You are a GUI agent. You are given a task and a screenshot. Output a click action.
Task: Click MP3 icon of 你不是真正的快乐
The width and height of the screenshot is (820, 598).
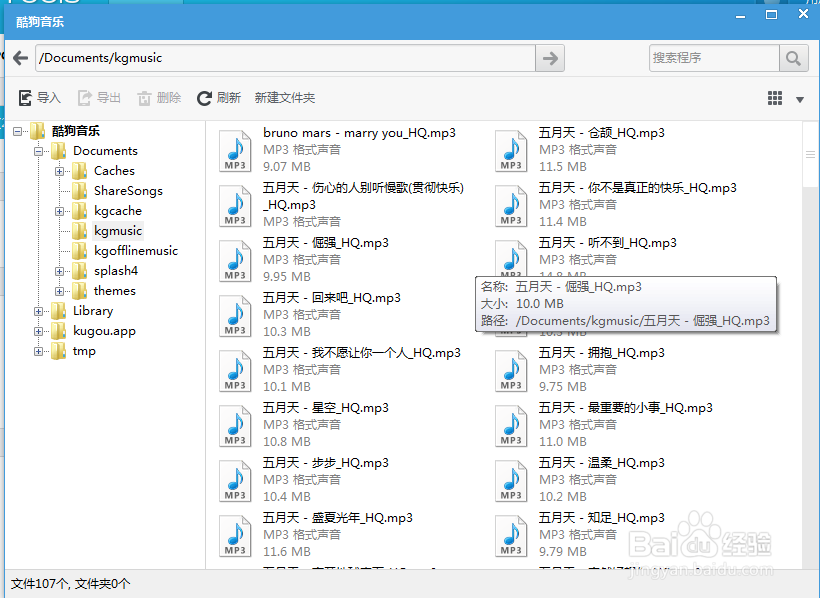(x=511, y=206)
